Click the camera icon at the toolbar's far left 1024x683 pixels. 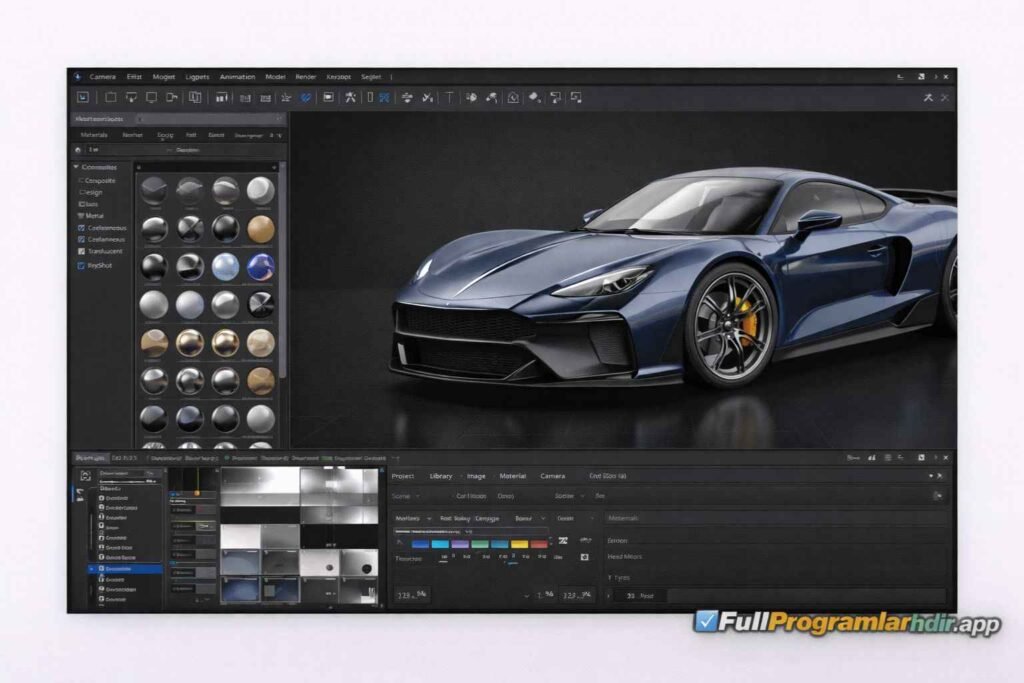82,97
